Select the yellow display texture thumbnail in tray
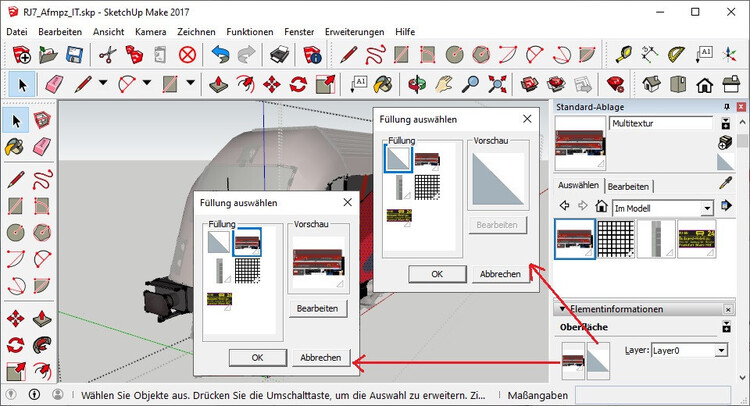 (696, 239)
